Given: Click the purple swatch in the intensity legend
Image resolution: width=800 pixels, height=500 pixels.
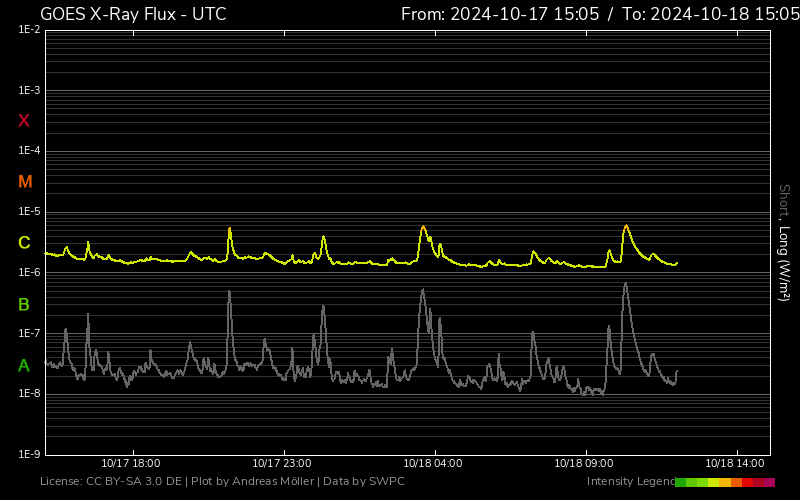Looking at the screenshot, I should coord(769,482).
